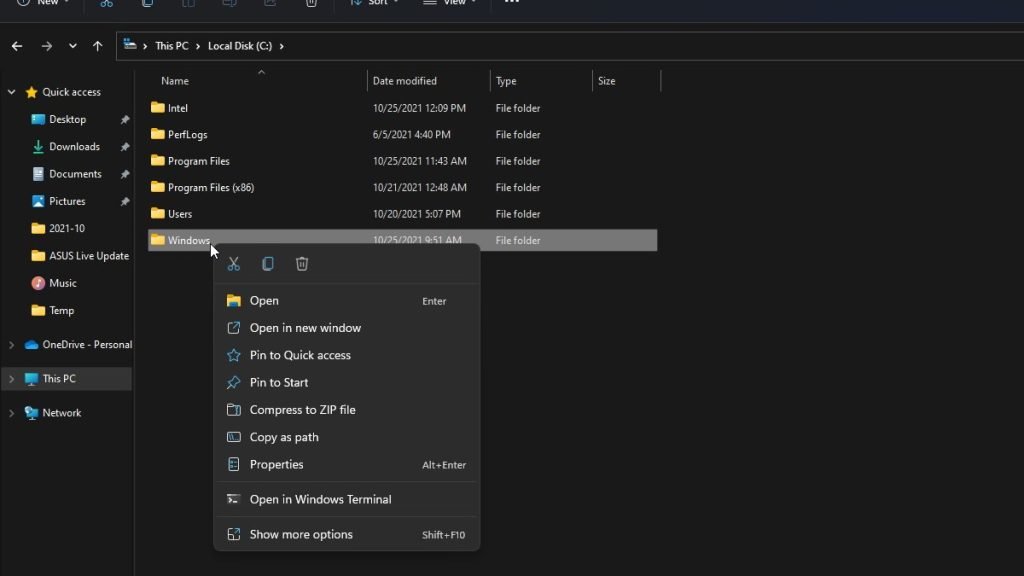
Task: Open the Intel folder icon
Action: coord(157,108)
